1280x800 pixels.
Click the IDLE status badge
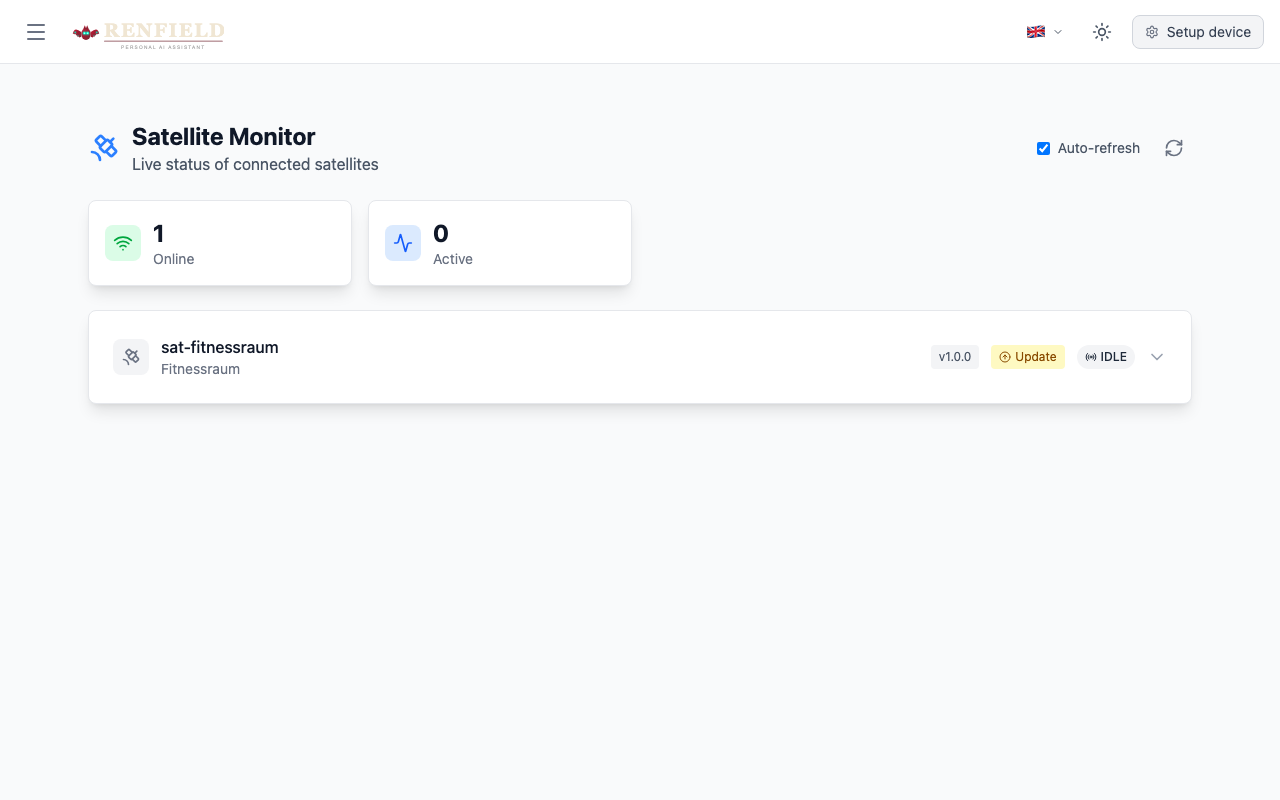[x=1105, y=357]
